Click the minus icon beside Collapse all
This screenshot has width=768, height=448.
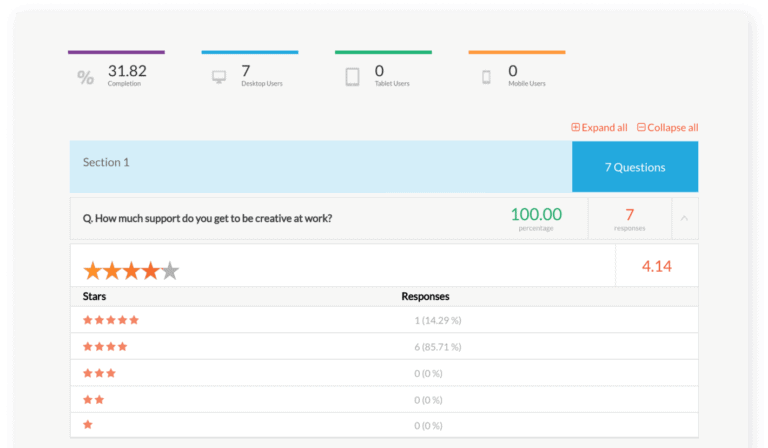[x=641, y=128]
